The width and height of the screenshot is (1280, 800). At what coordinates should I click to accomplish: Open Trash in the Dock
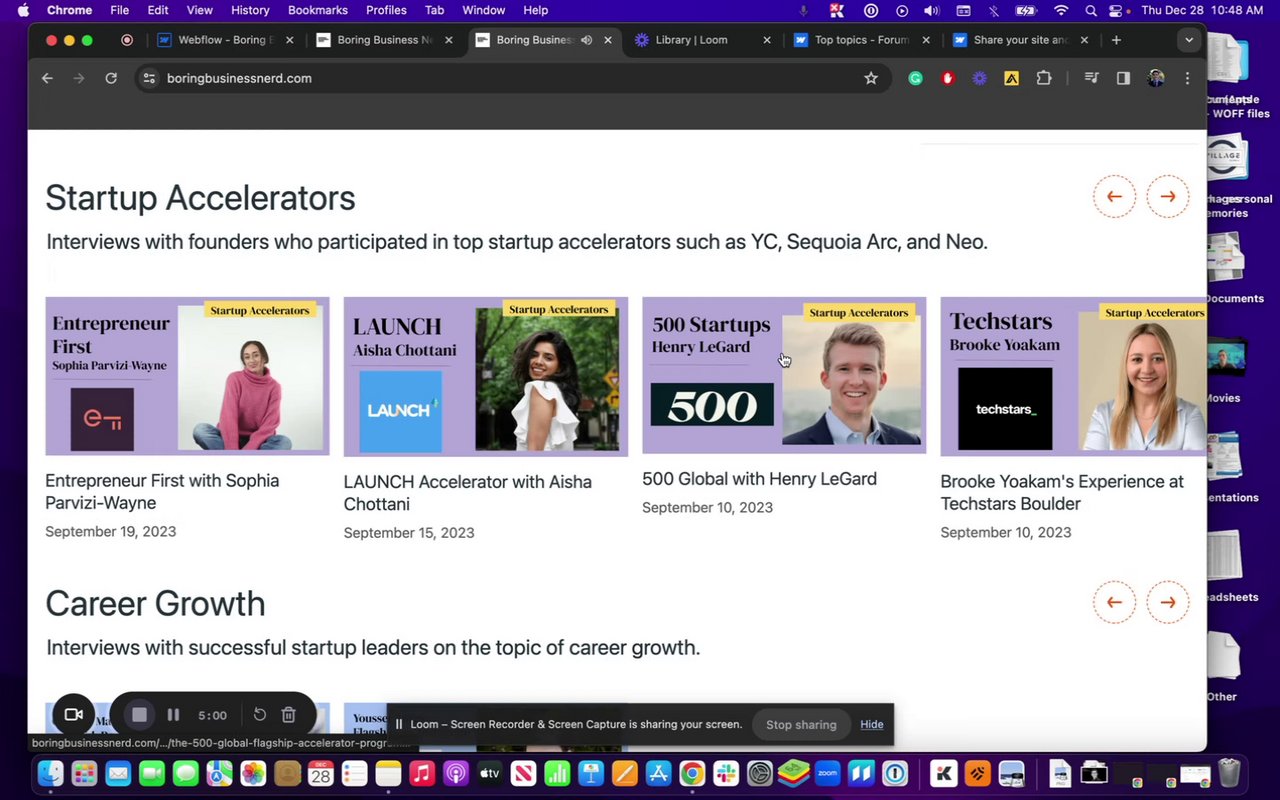point(1229,773)
